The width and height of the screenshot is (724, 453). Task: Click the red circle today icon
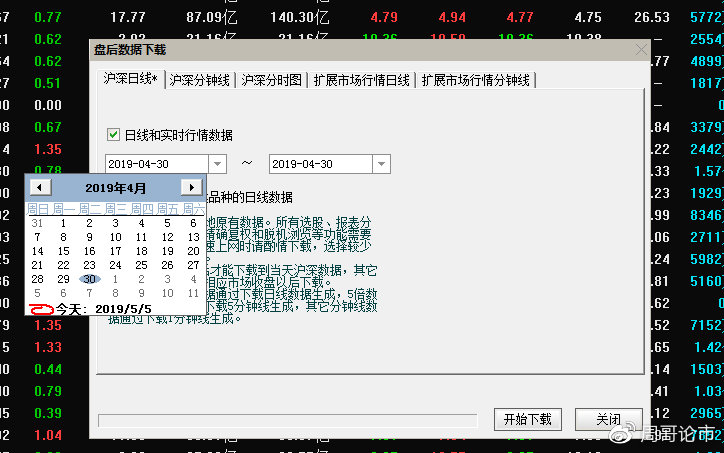click(40, 309)
